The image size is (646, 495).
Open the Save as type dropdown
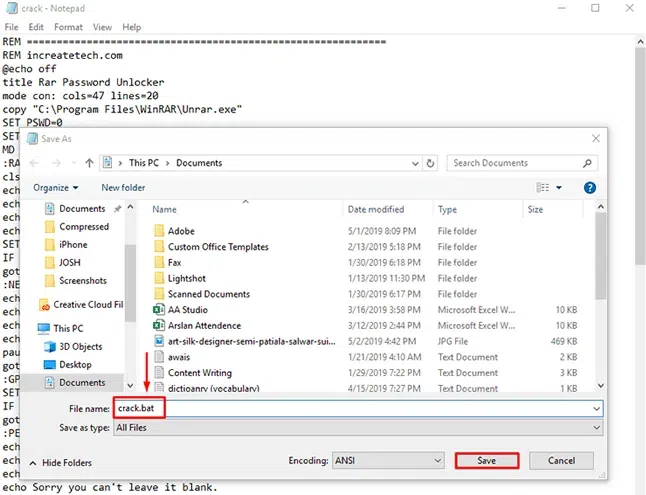pos(358,428)
